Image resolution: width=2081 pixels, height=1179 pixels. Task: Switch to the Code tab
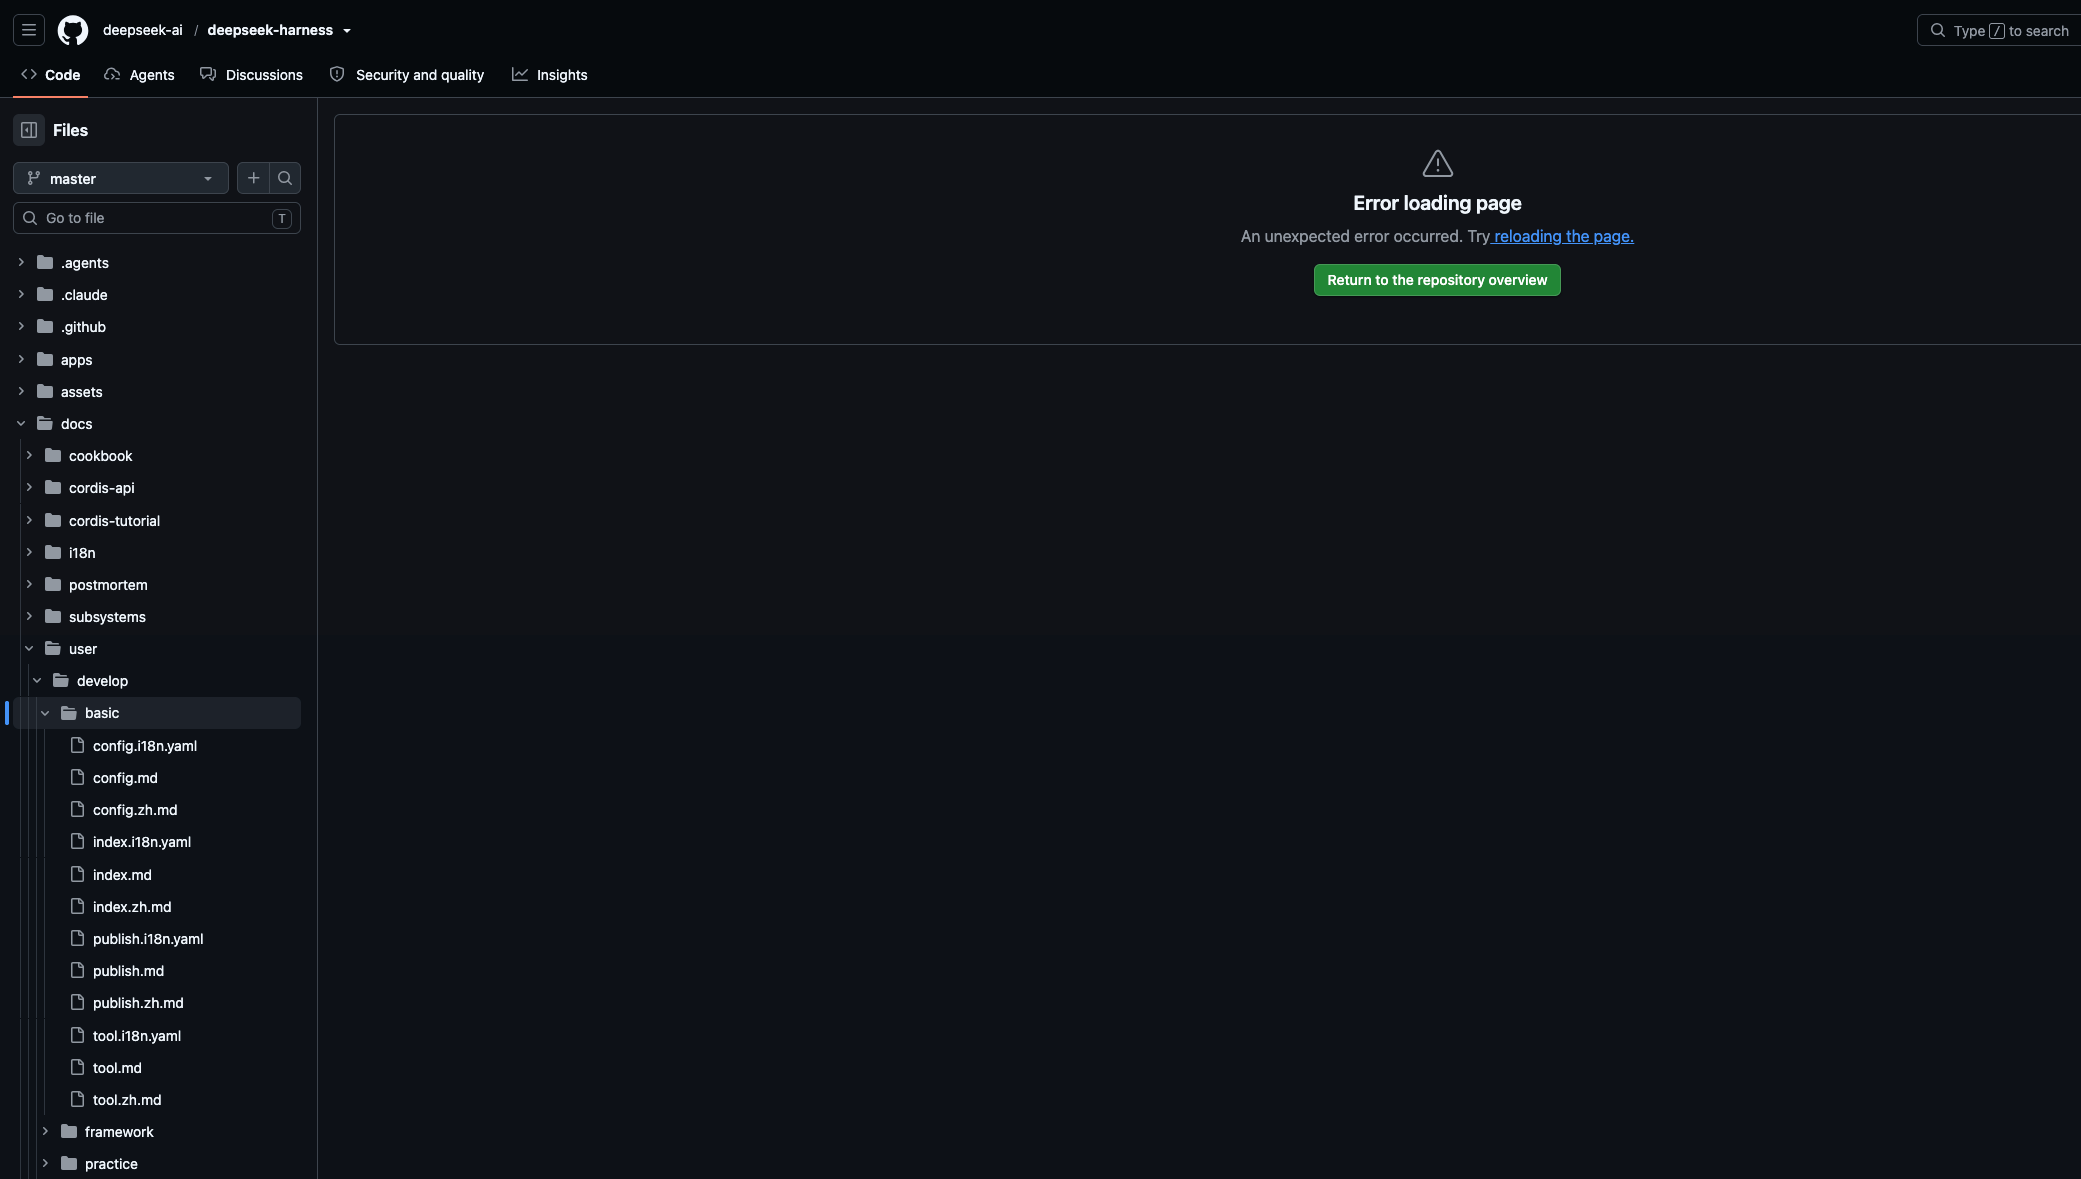click(x=50, y=75)
